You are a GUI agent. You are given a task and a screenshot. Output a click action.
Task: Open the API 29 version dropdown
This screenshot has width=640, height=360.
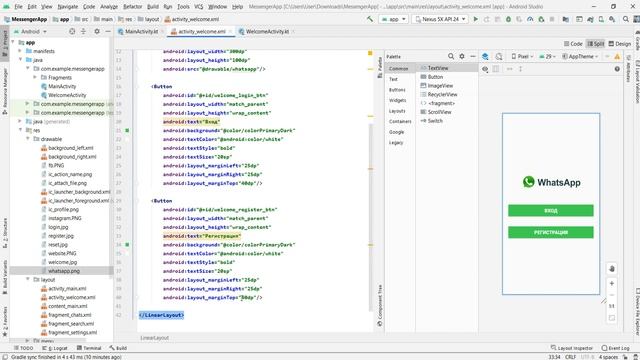click(548, 56)
